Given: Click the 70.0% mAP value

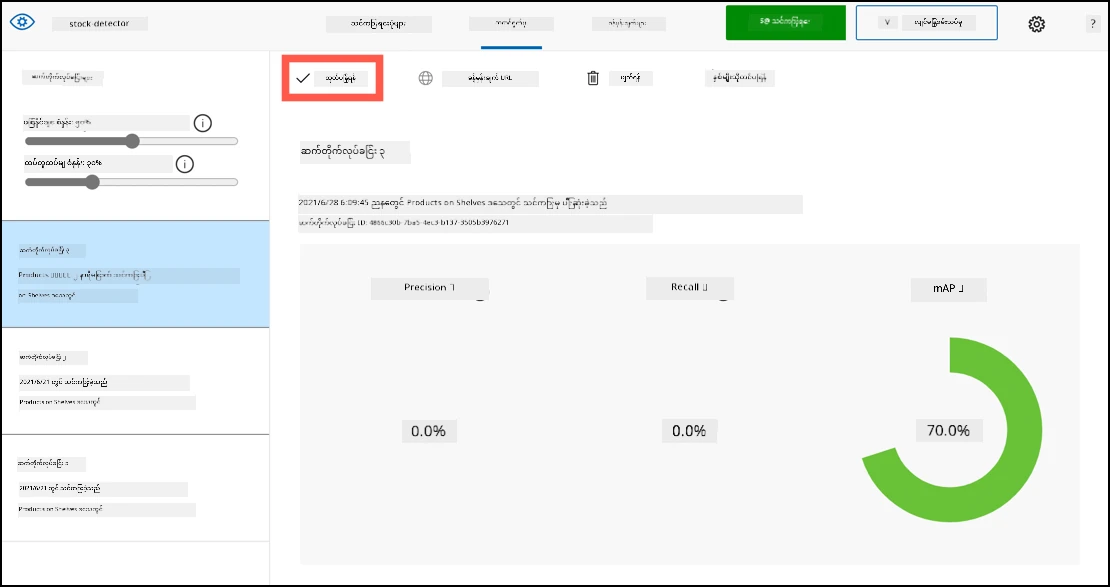Looking at the screenshot, I should click(949, 431).
